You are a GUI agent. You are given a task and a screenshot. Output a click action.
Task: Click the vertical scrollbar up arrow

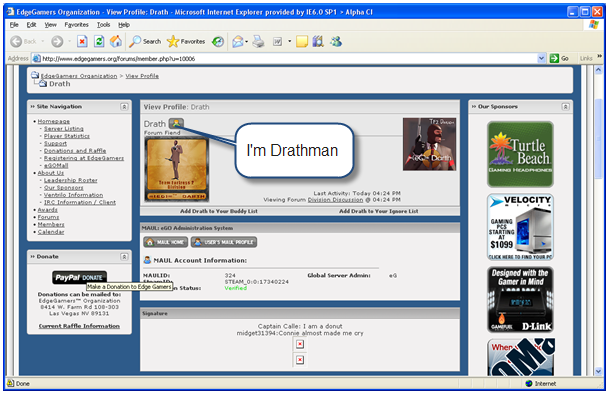pyautogui.click(x=598, y=70)
